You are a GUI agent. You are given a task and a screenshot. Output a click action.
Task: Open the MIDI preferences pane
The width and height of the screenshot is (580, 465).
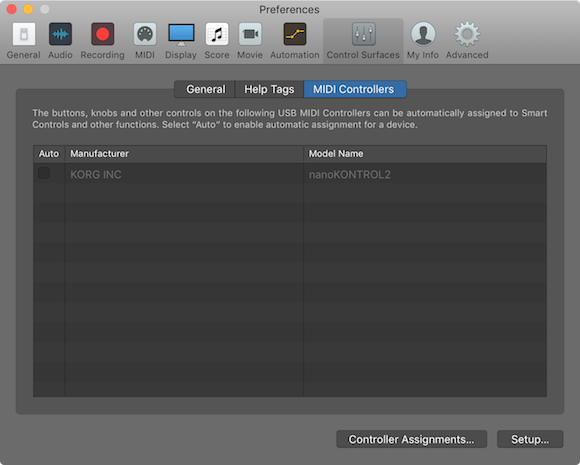tap(145, 40)
